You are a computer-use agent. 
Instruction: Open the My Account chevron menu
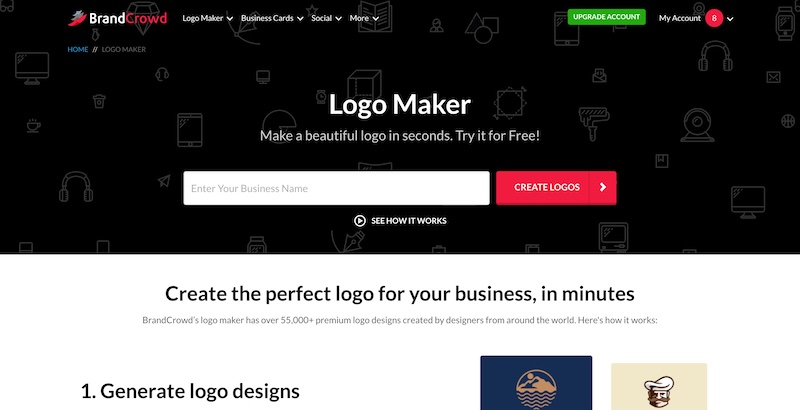coord(730,19)
